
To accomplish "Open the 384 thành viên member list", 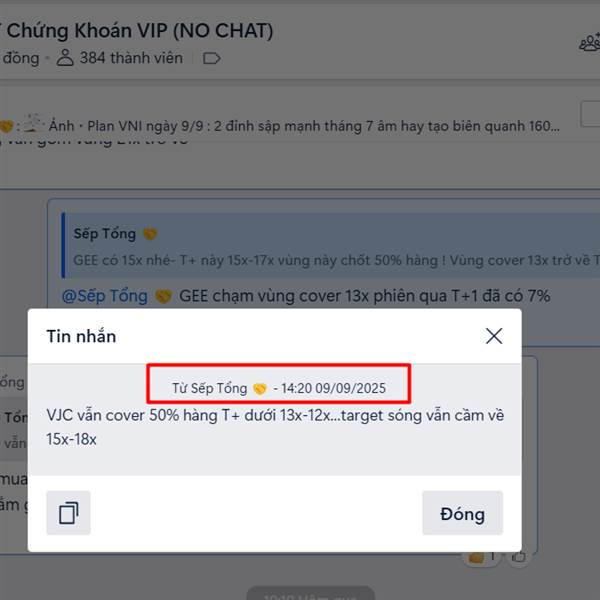I will coord(120,58).
